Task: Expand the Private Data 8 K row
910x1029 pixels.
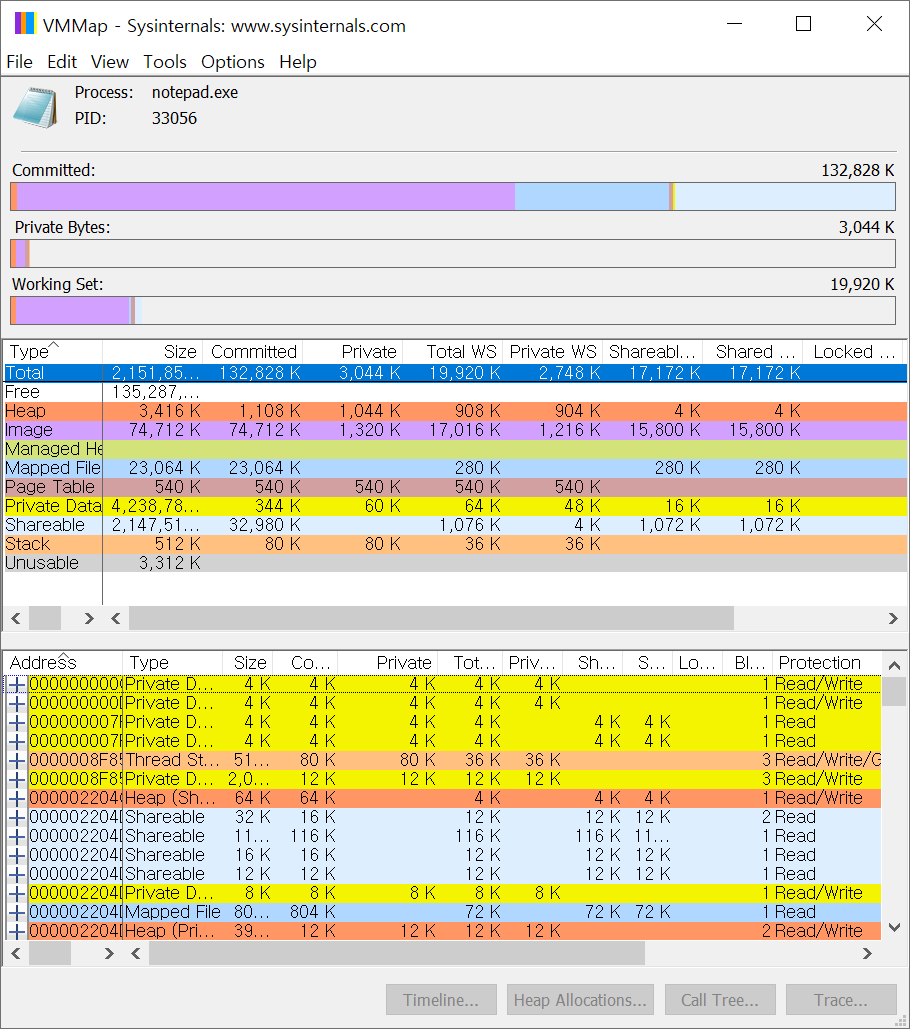Action: coord(17,893)
